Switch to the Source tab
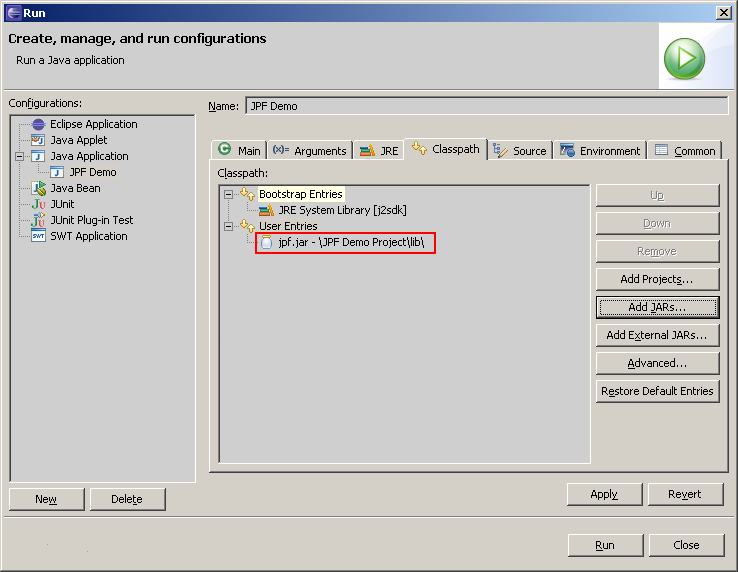The image size is (738, 572). point(520,151)
